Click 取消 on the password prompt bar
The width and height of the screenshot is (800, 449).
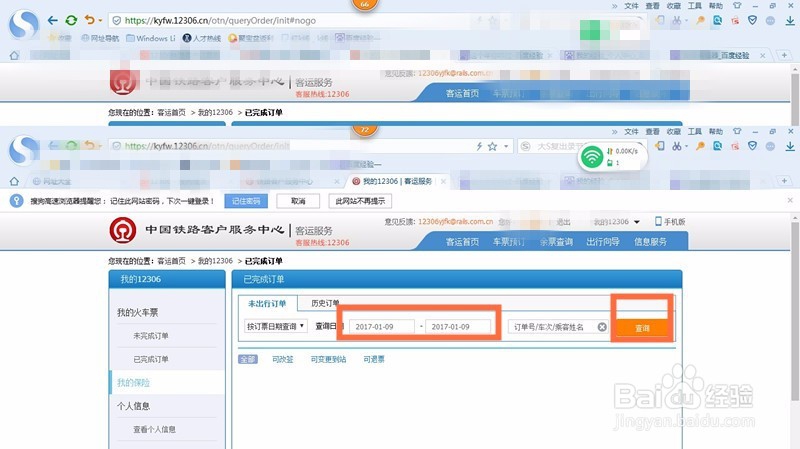coord(298,201)
